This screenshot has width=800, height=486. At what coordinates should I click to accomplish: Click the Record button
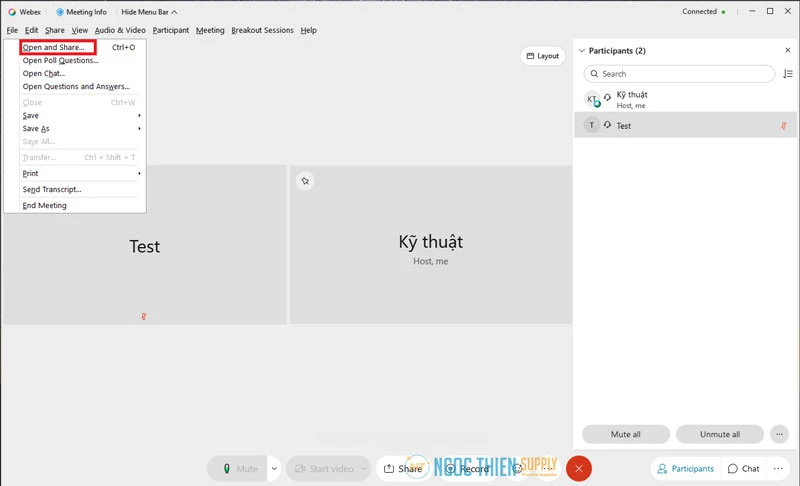(x=467, y=469)
